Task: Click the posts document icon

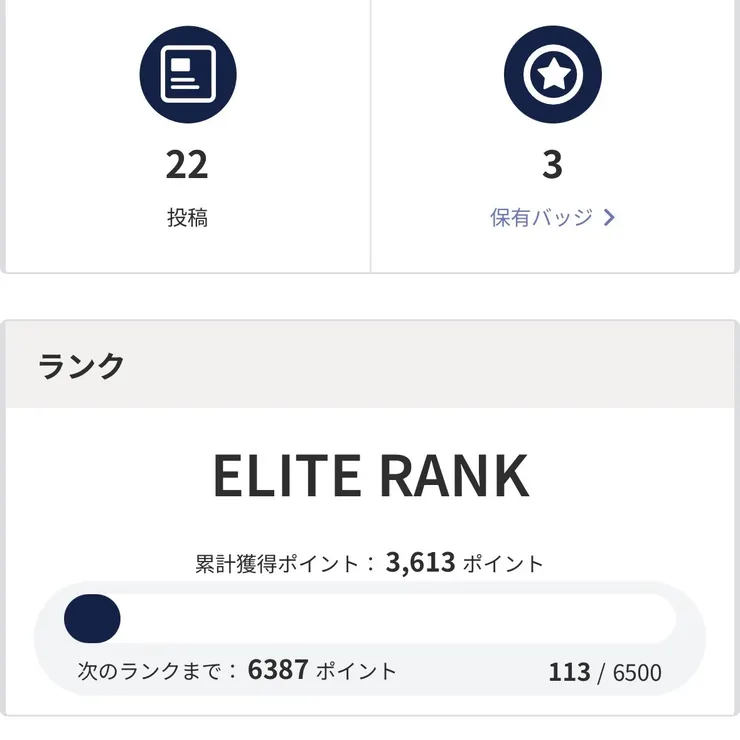Action: click(187, 73)
